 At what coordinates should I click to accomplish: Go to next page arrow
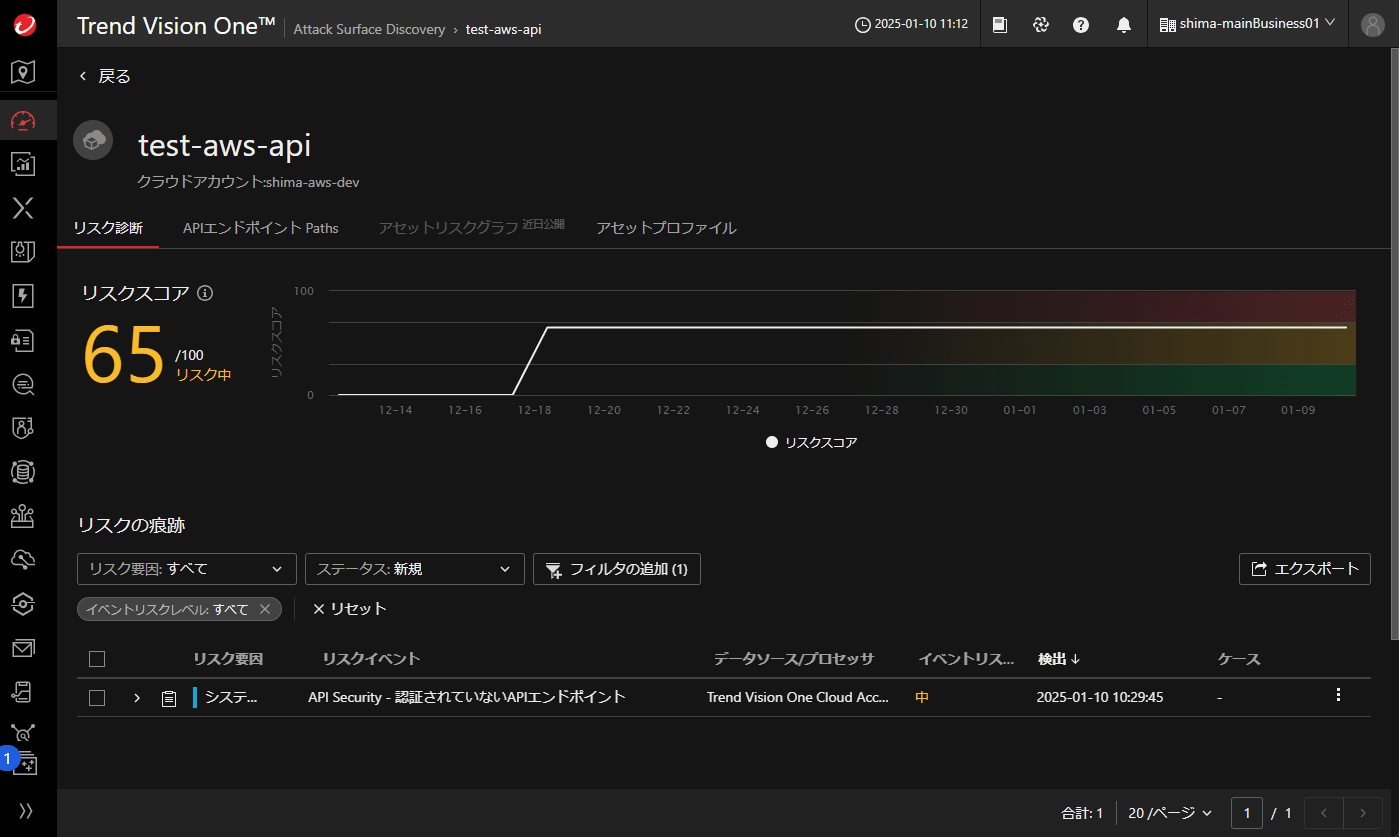[1362, 813]
